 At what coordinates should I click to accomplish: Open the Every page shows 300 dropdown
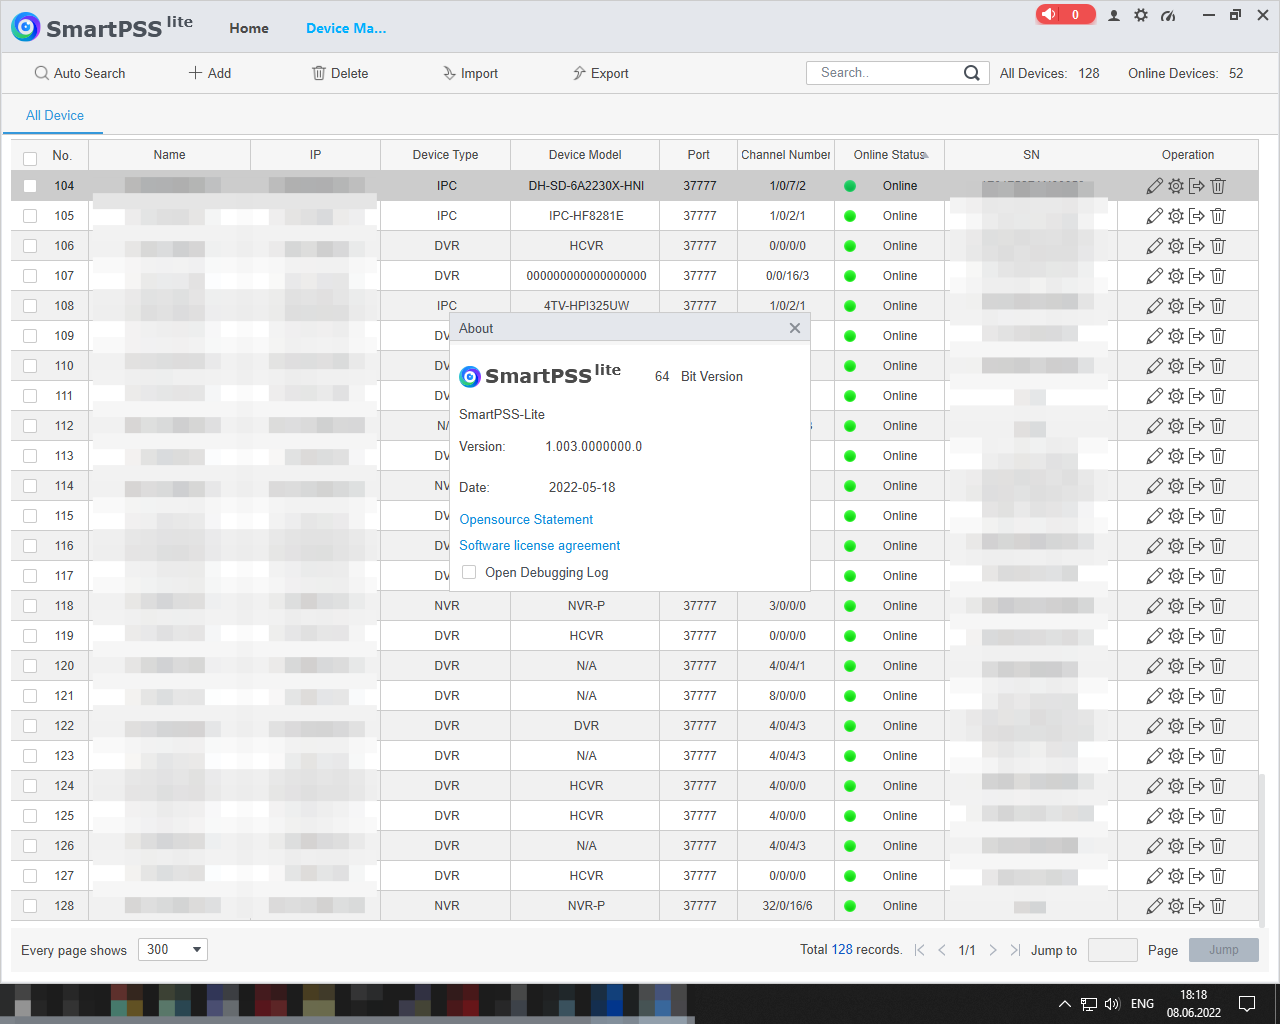173,950
